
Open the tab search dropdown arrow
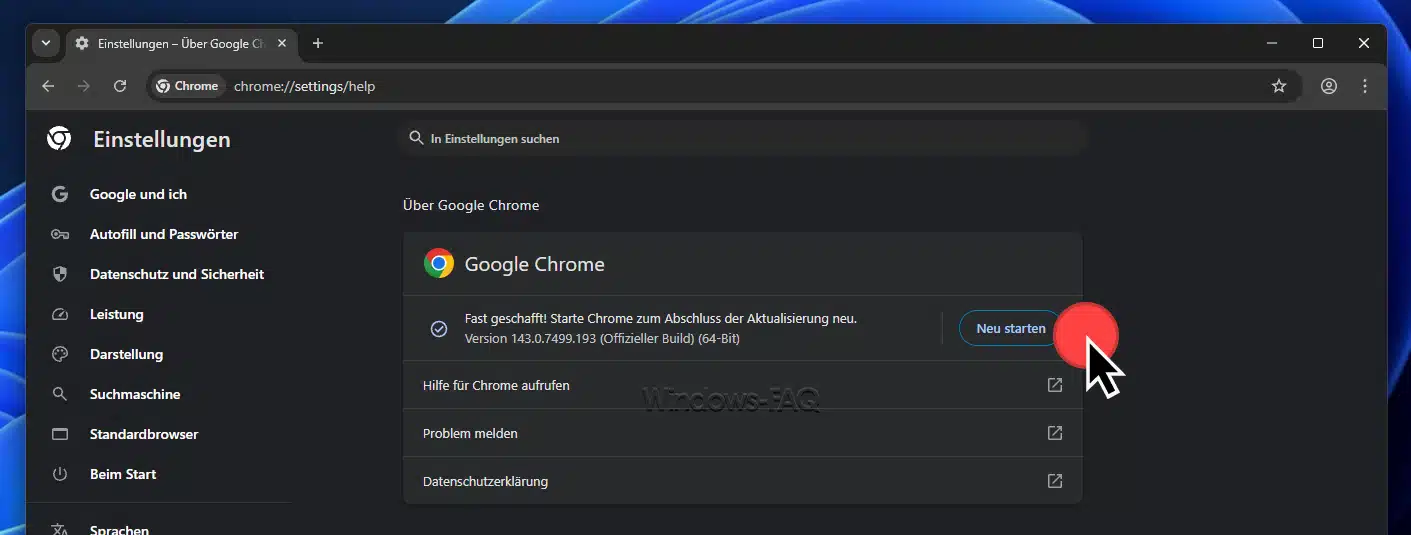coord(46,44)
